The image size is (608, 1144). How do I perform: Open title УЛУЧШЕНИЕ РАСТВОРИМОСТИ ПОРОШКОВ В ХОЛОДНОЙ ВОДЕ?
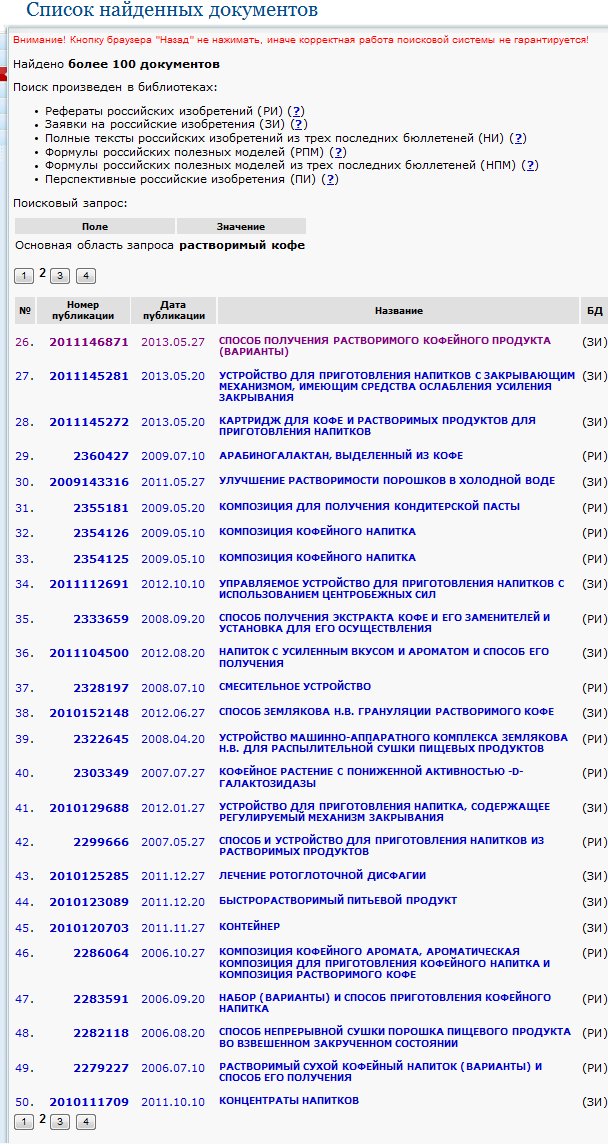tap(387, 481)
